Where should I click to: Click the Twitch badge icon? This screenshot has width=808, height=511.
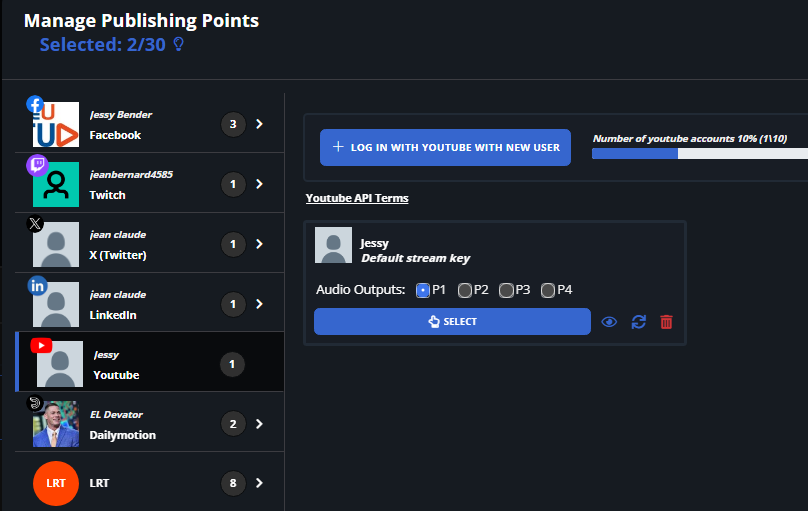[36, 166]
